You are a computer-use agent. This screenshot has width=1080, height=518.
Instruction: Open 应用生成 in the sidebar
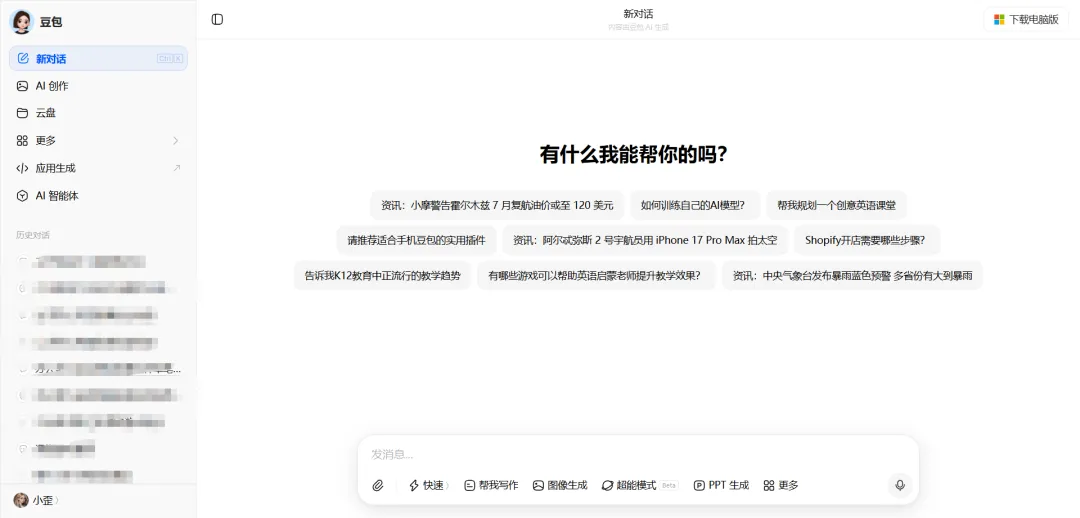pyautogui.click(x=98, y=168)
